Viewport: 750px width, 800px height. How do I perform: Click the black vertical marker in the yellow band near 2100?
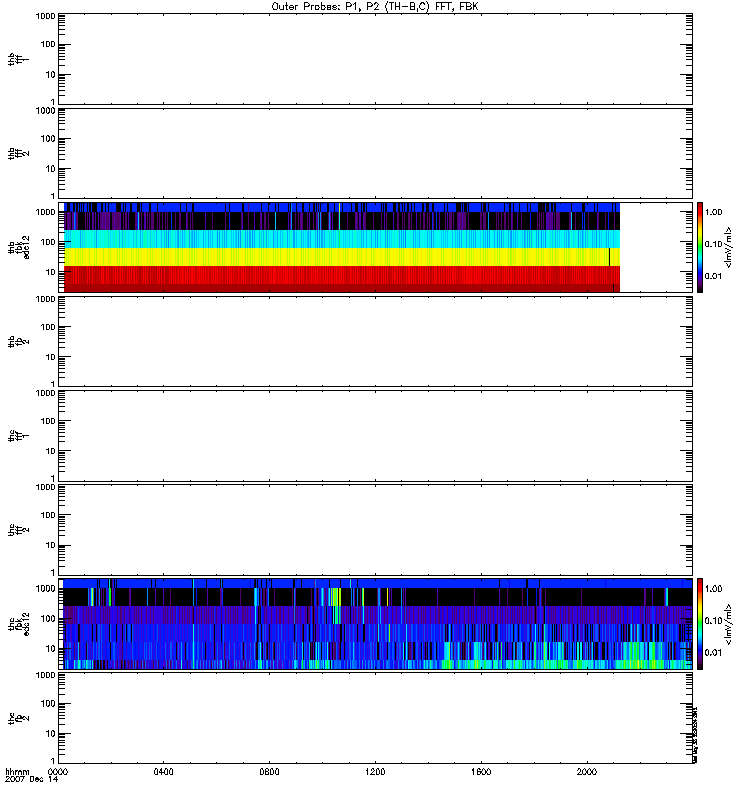(x=609, y=257)
